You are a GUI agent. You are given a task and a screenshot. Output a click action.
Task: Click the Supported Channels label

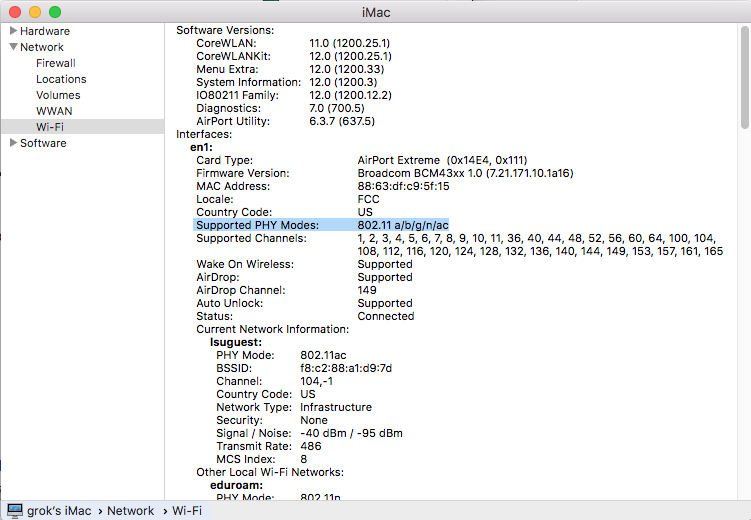pos(251,238)
